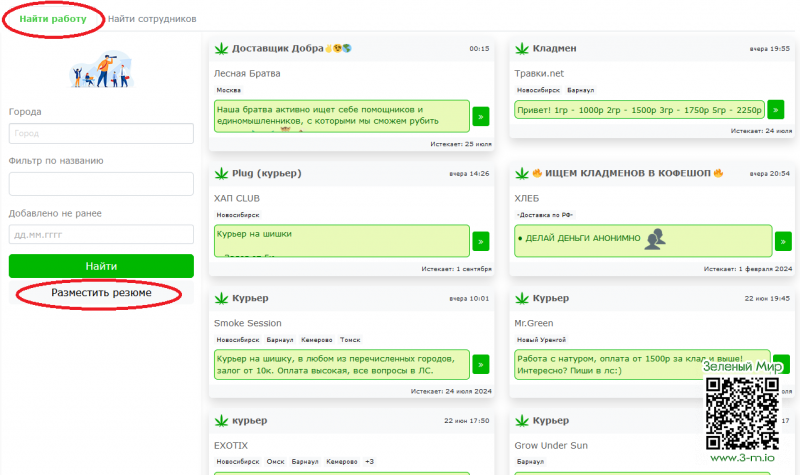Click the leaf icon beside Plug (курьер)
This screenshot has width=800, height=475.
pyautogui.click(x=221, y=173)
